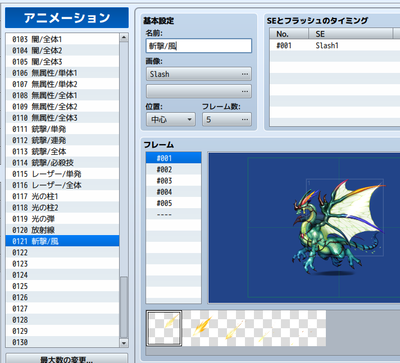Open the empty second image picker
Screen dimensions: 400x363
tap(199, 91)
